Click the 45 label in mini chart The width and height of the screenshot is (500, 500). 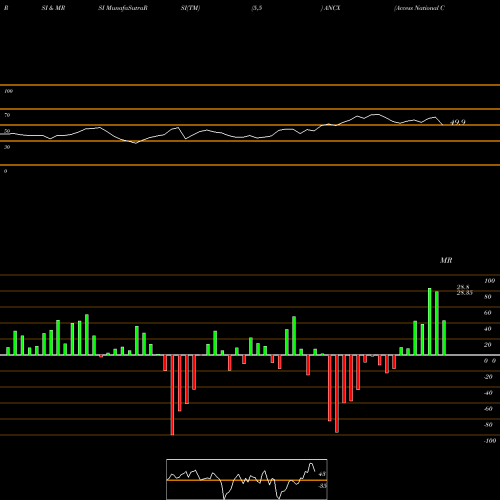322,474
